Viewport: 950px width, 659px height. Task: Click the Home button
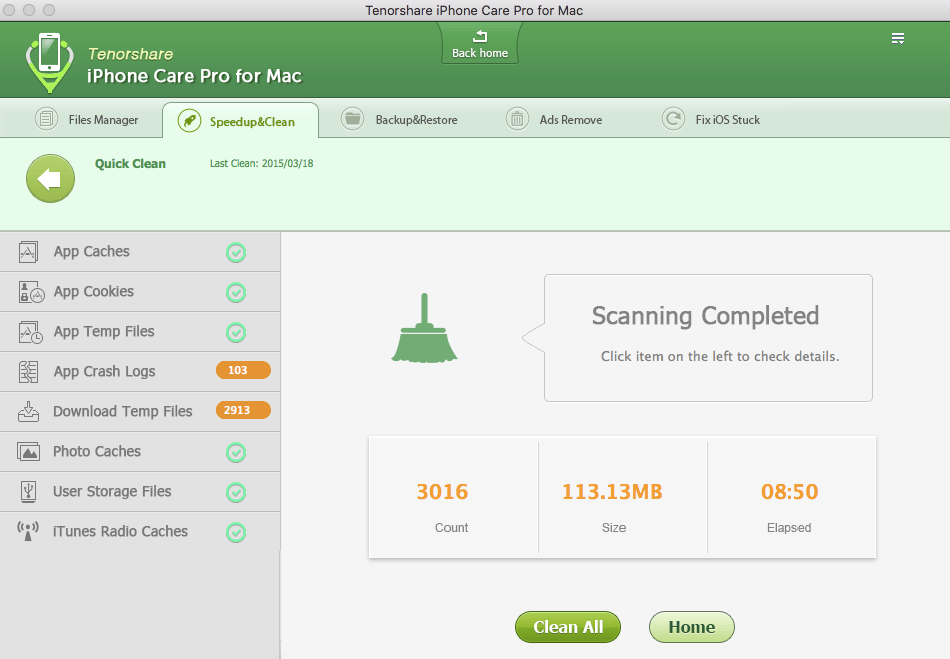click(691, 627)
